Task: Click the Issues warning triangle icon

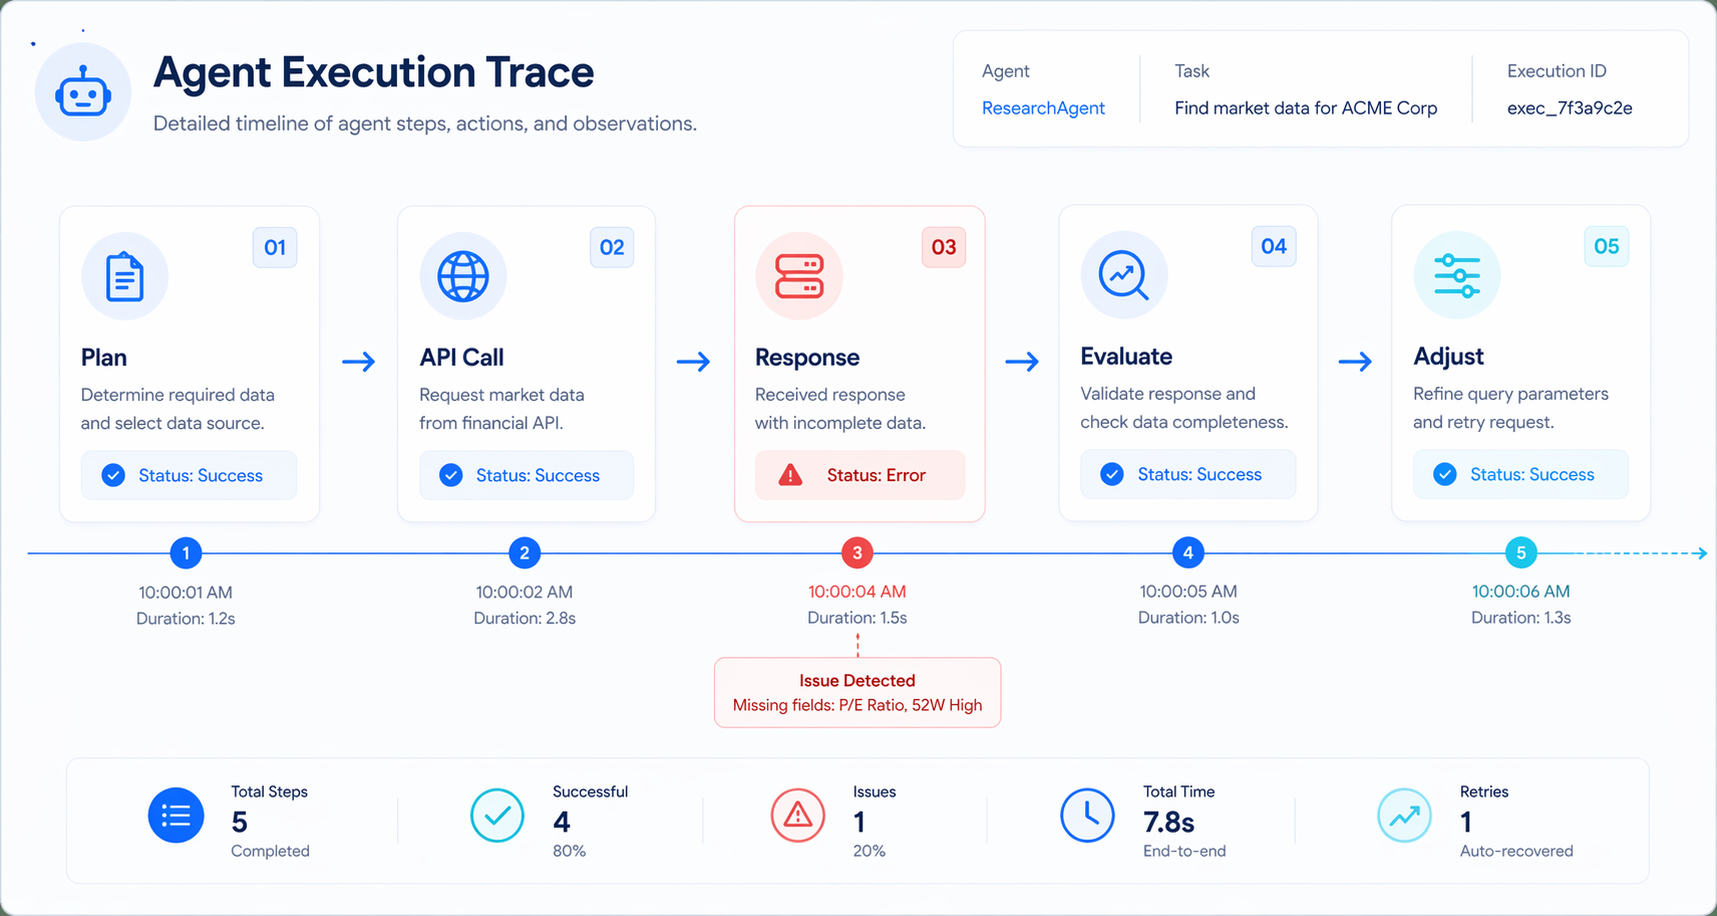Action: point(798,816)
